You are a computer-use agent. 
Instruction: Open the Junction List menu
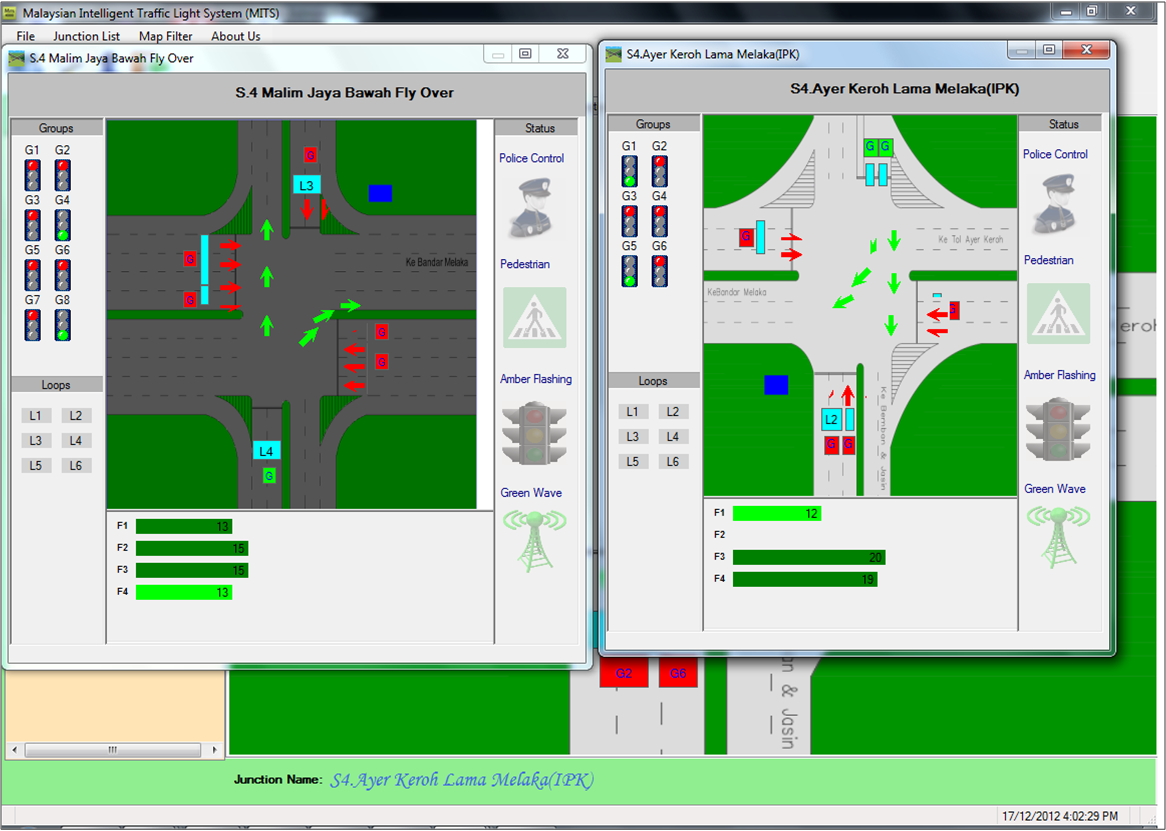pos(87,36)
